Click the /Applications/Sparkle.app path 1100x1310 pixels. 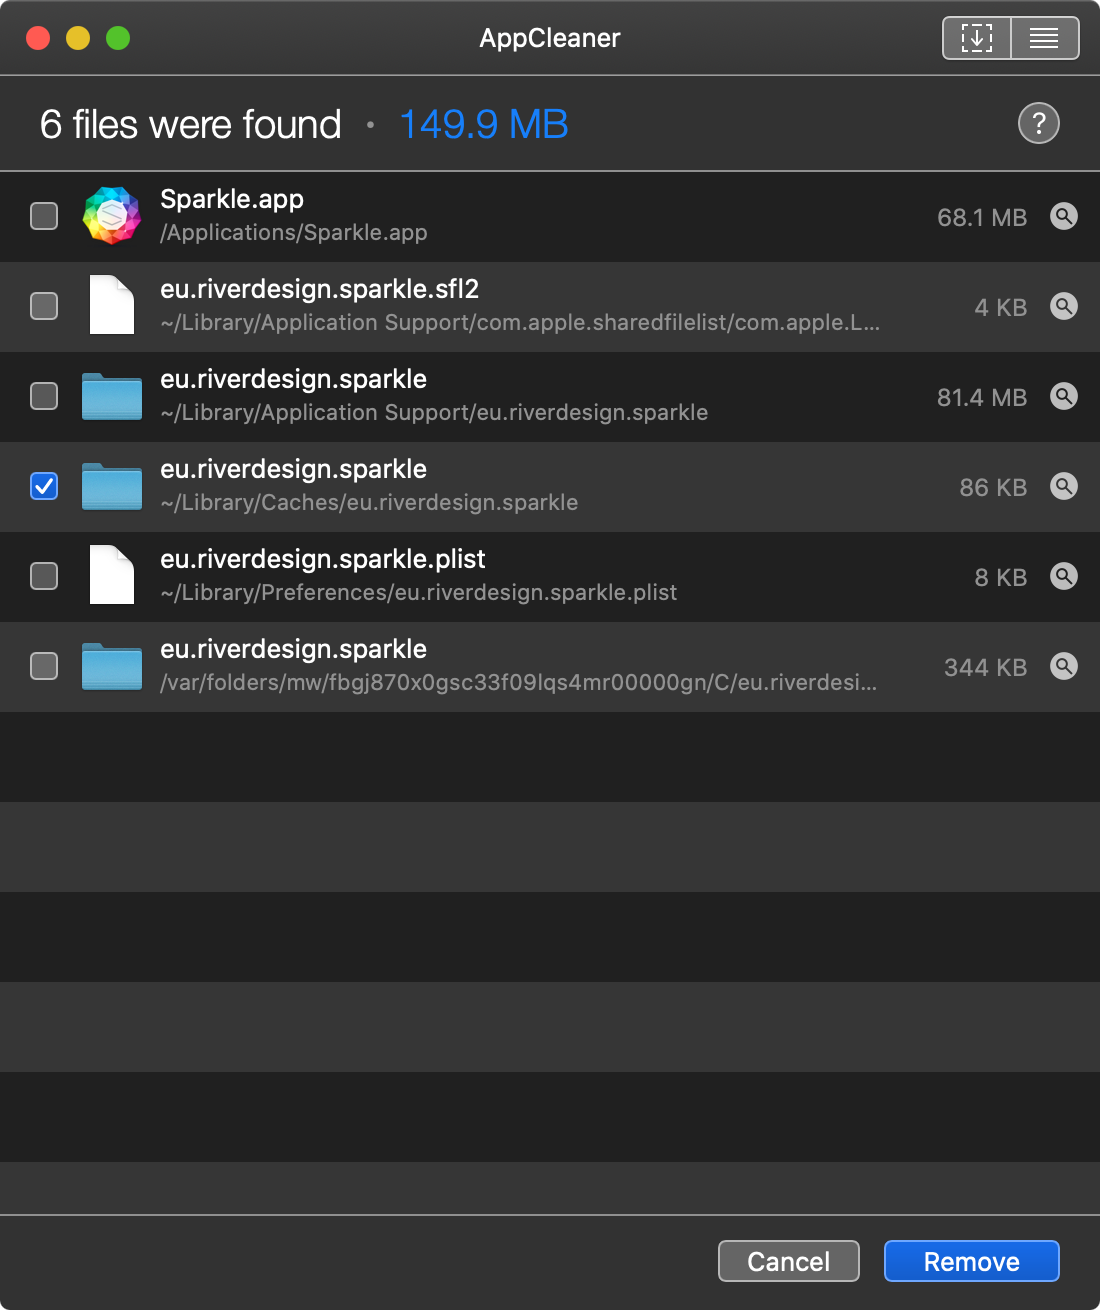pos(294,233)
